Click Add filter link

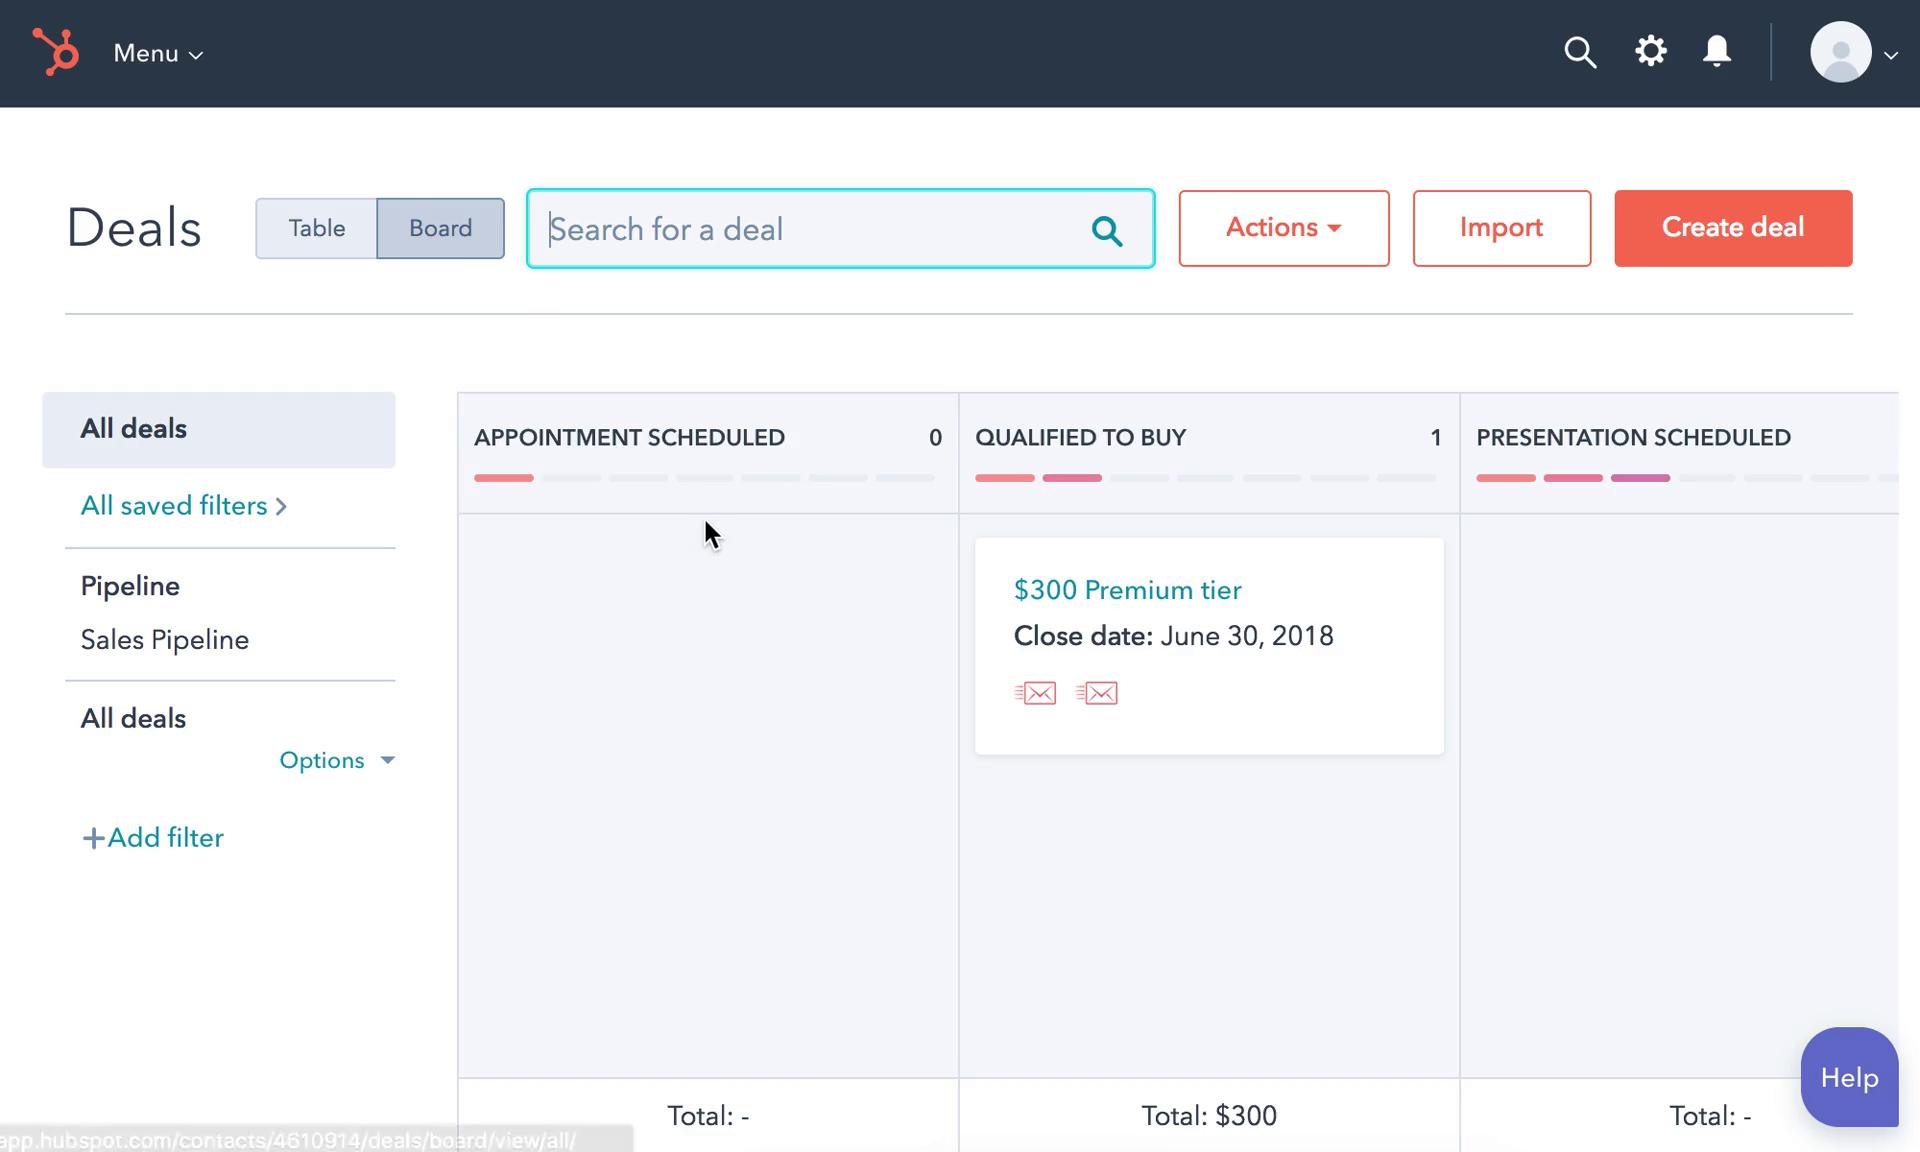coord(154,838)
